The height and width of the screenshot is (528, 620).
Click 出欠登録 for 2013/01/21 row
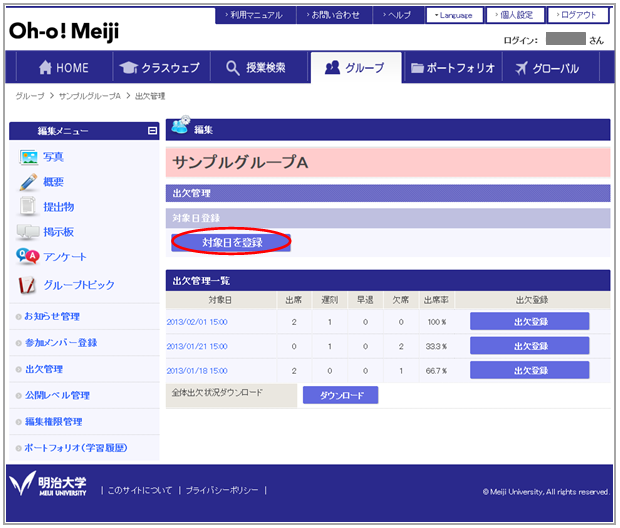[x=530, y=346]
